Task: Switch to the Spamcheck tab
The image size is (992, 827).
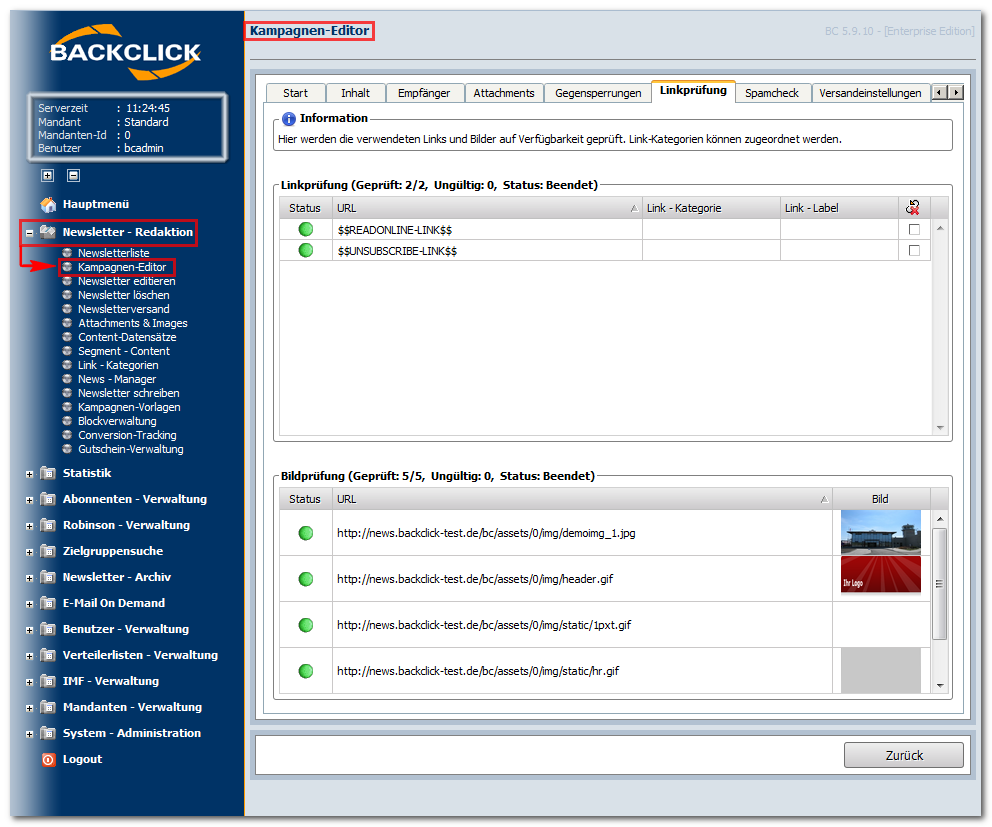Action: click(772, 93)
